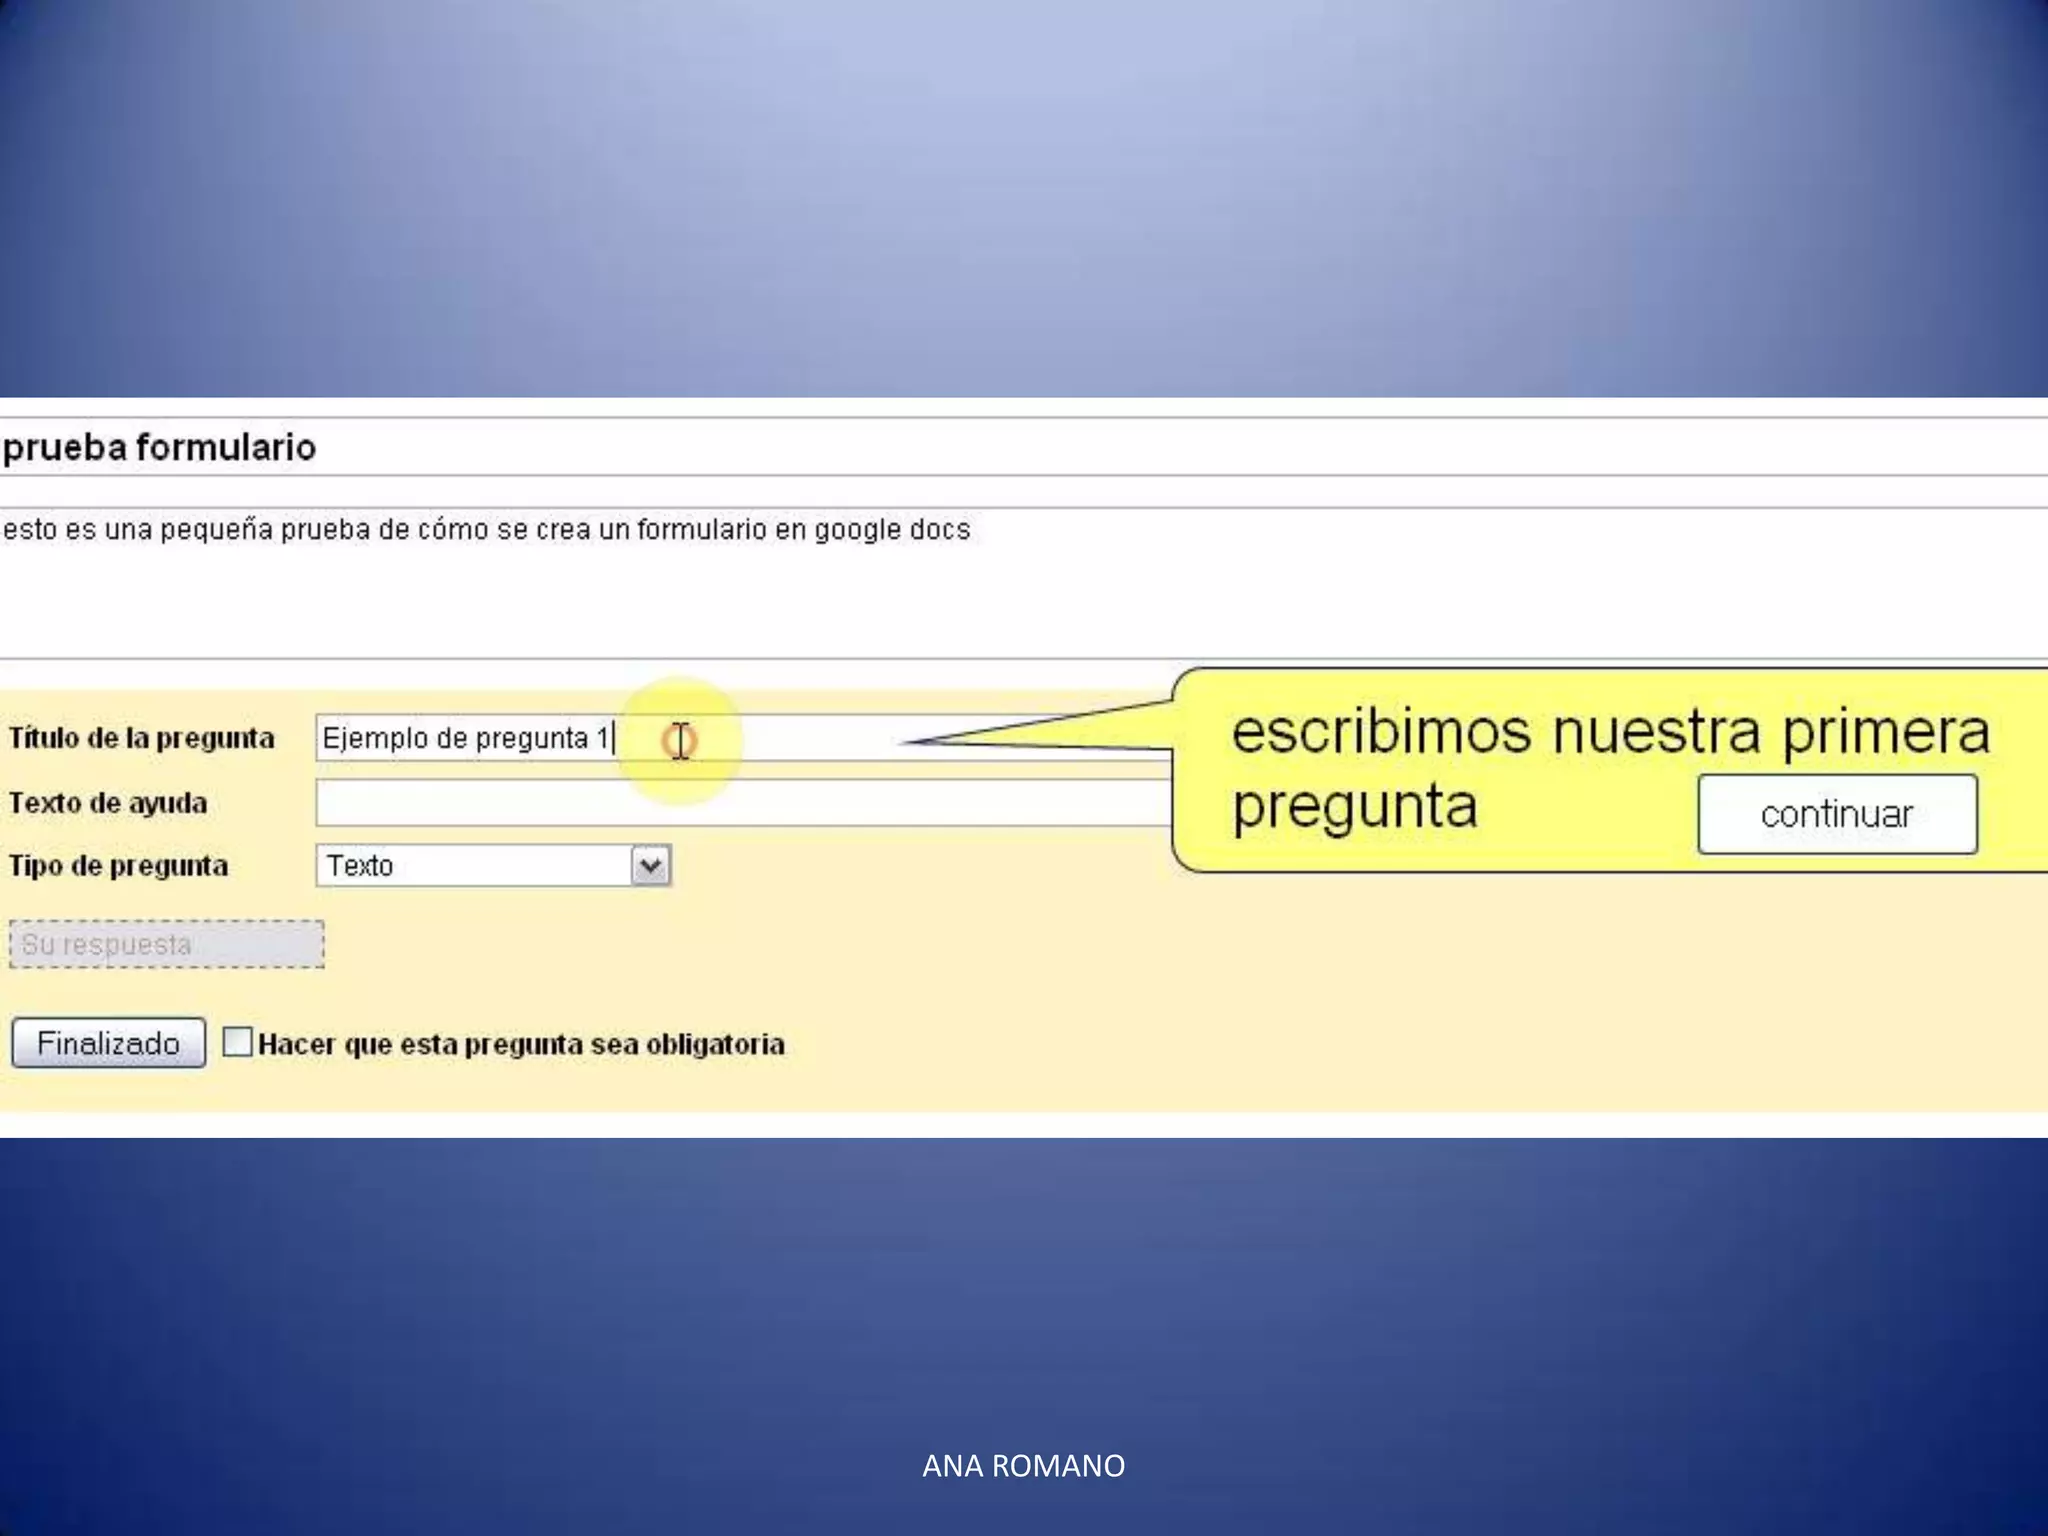The width and height of the screenshot is (2048, 1536).
Task: Click the dashed Su respuesta placeholder box
Action: 166,944
